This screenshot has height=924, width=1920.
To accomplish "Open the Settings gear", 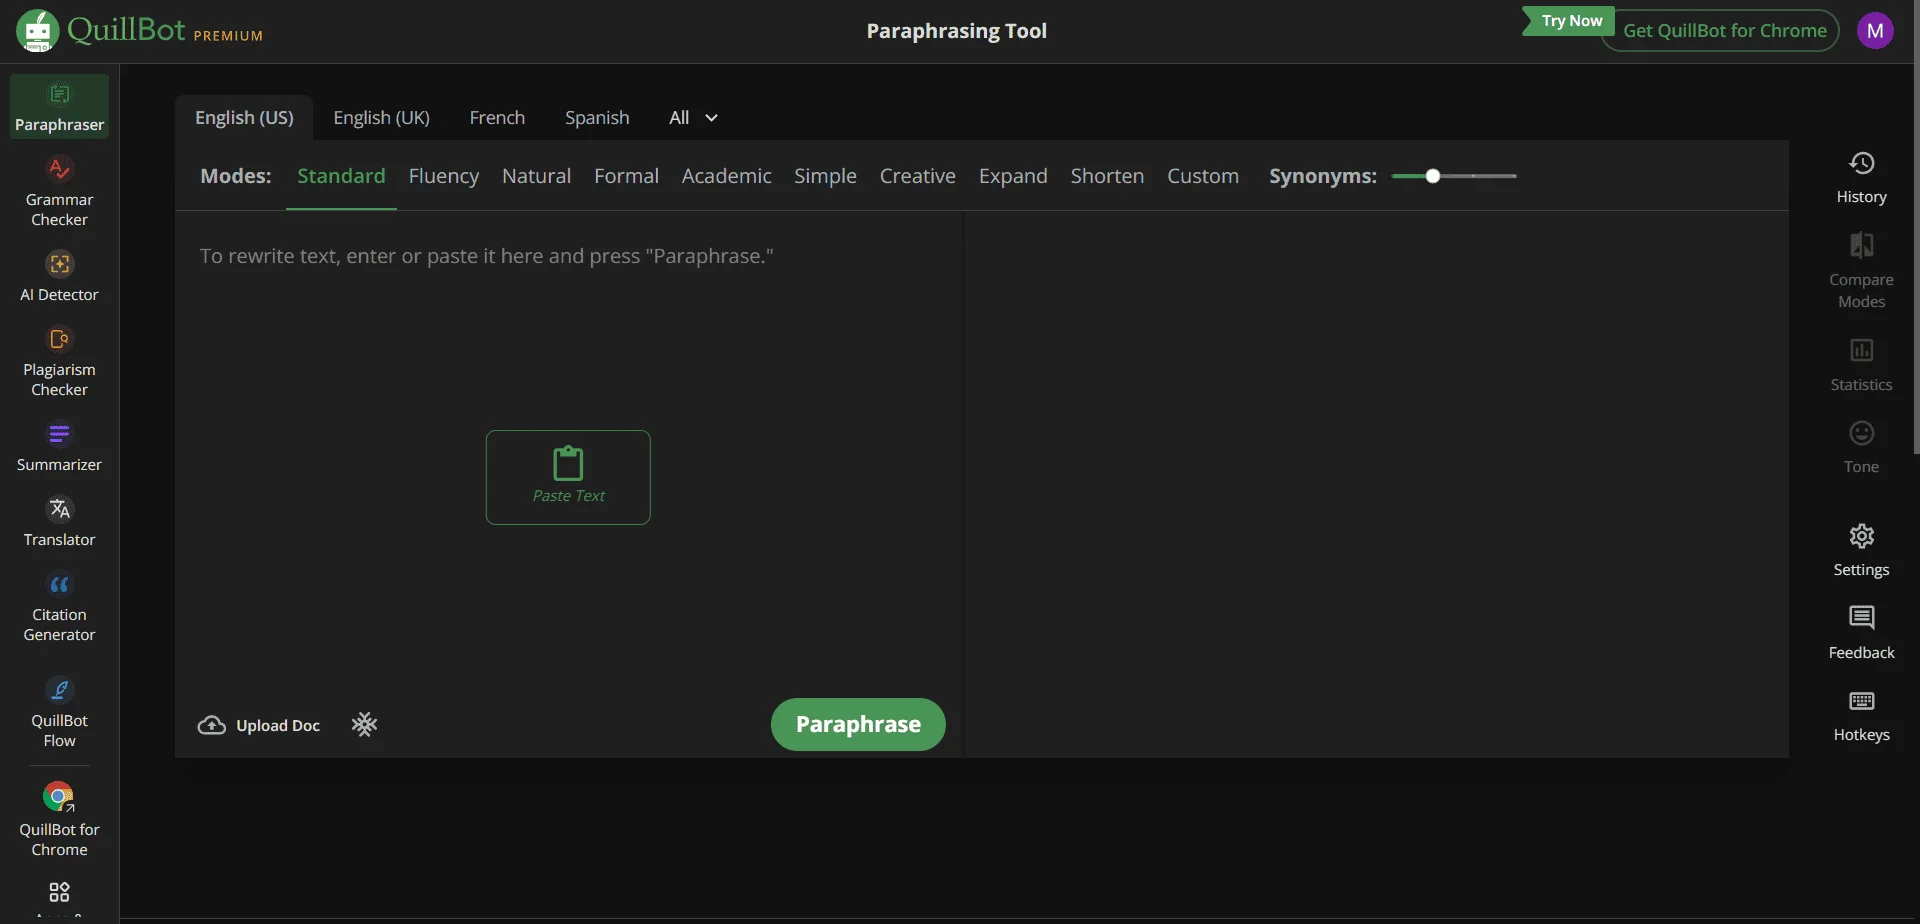I will (x=1861, y=550).
